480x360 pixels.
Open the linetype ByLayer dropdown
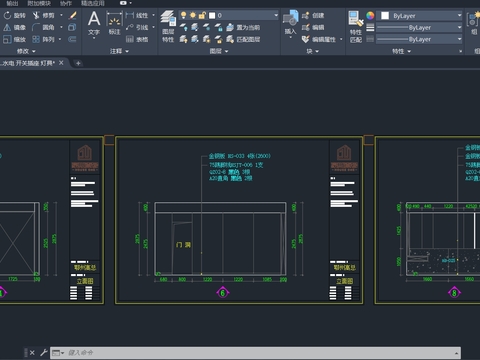(459, 39)
